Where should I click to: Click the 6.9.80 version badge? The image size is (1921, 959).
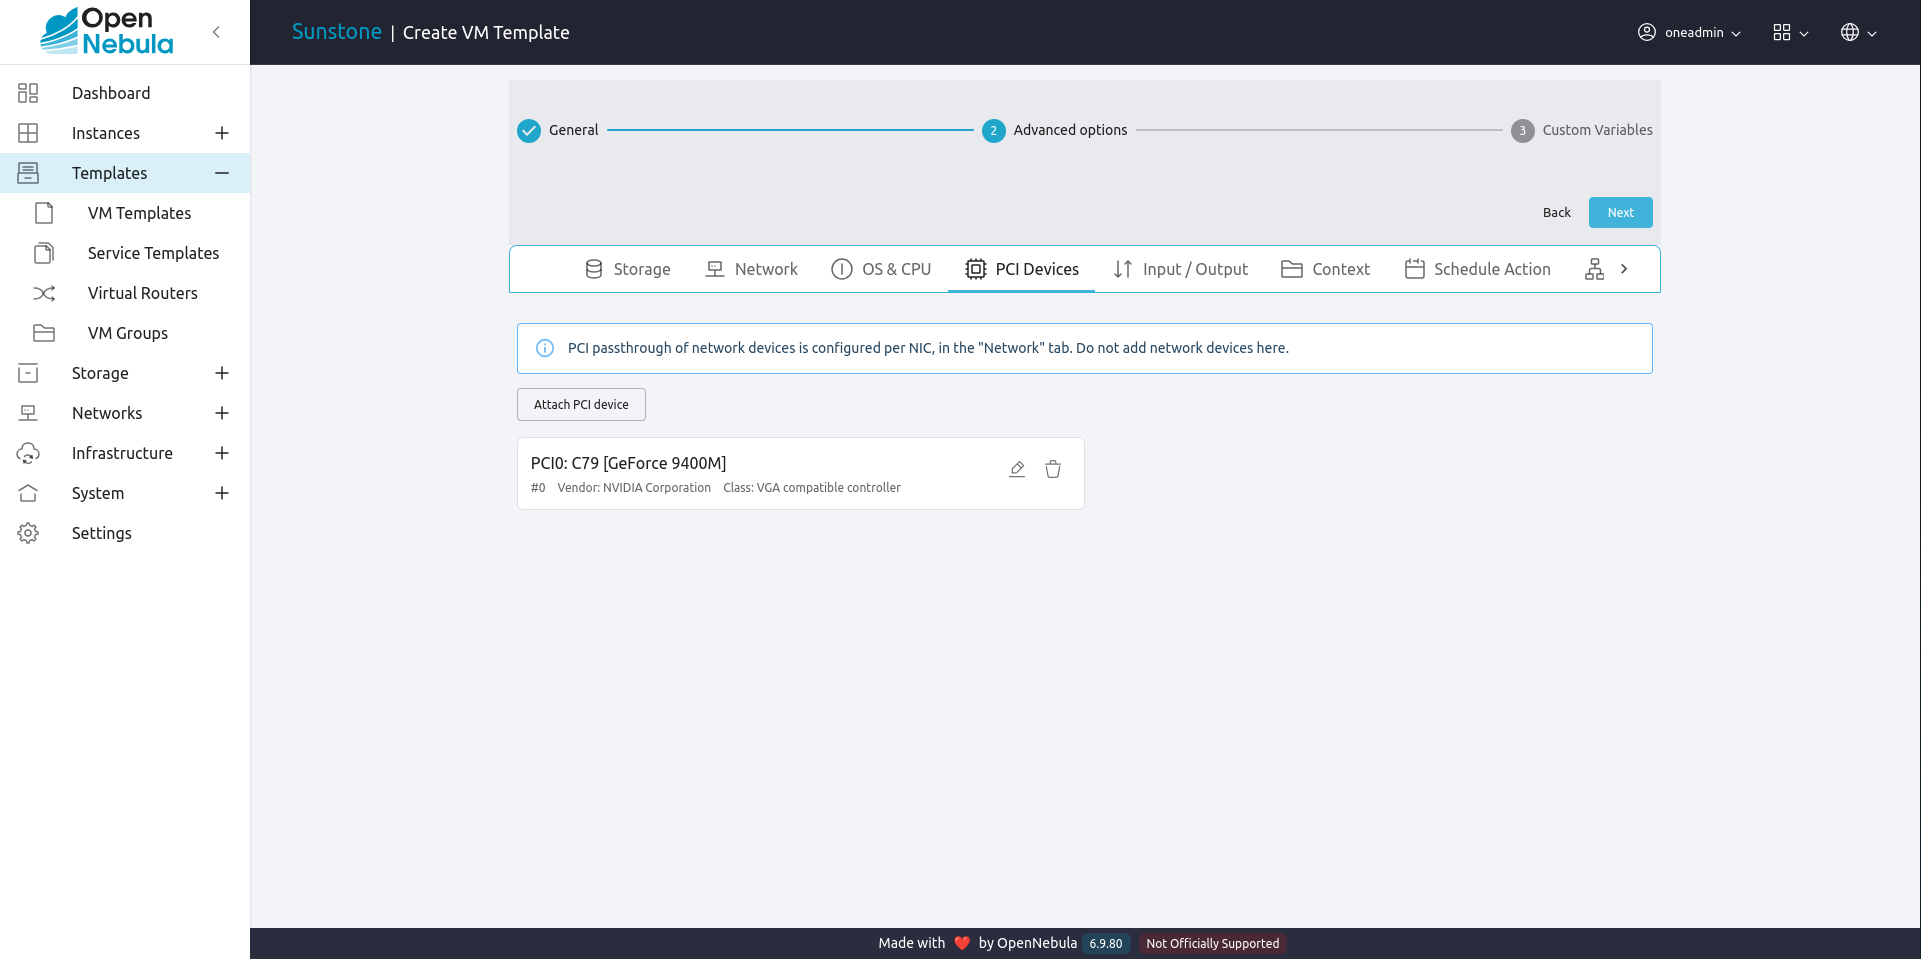click(x=1105, y=943)
